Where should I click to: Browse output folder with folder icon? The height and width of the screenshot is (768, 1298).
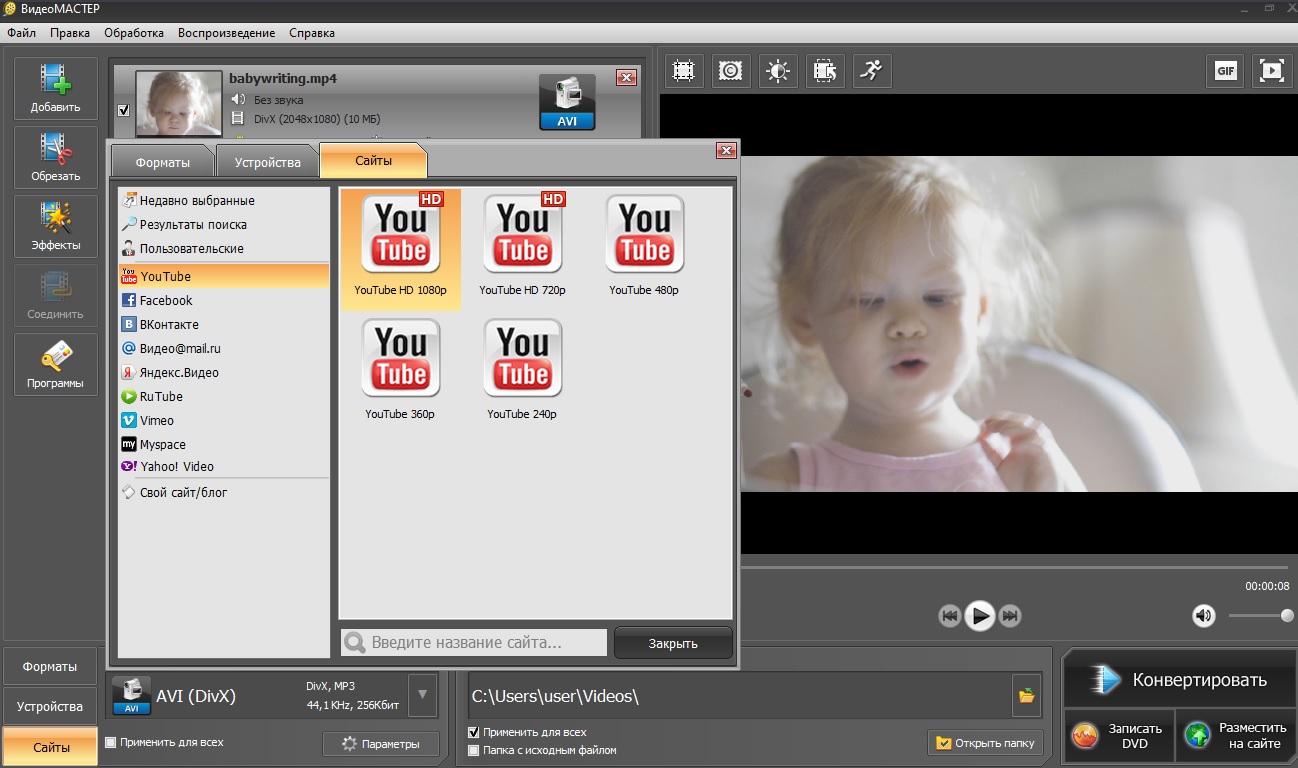coord(1026,695)
